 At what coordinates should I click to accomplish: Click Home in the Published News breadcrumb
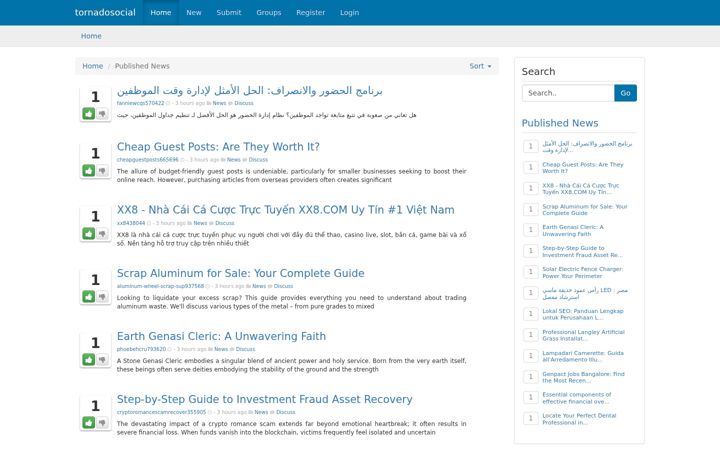click(x=92, y=66)
